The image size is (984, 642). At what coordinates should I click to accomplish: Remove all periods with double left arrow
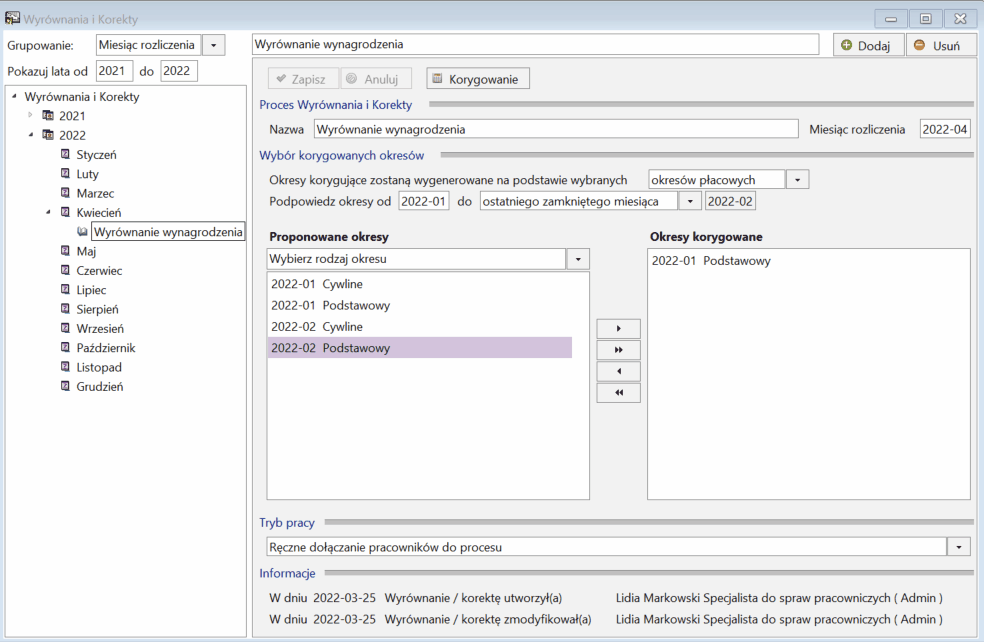pyautogui.click(x=618, y=392)
